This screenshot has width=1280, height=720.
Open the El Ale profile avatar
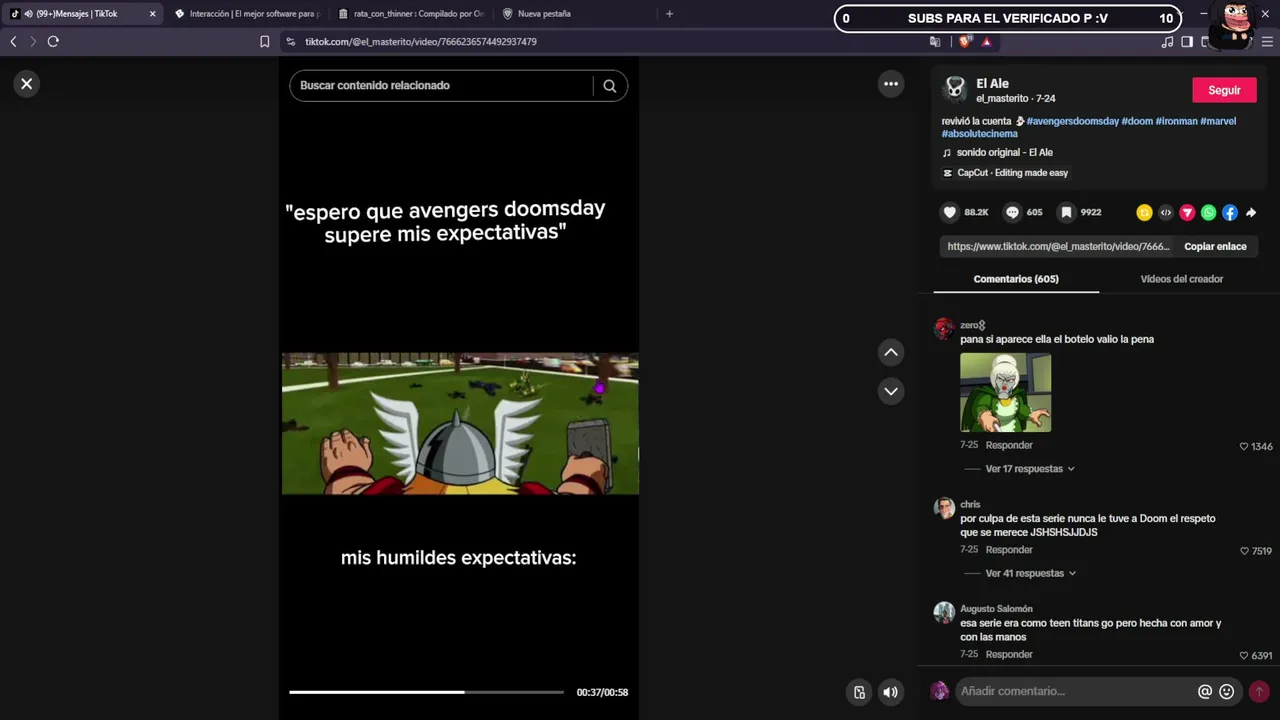pyautogui.click(x=956, y=89)
